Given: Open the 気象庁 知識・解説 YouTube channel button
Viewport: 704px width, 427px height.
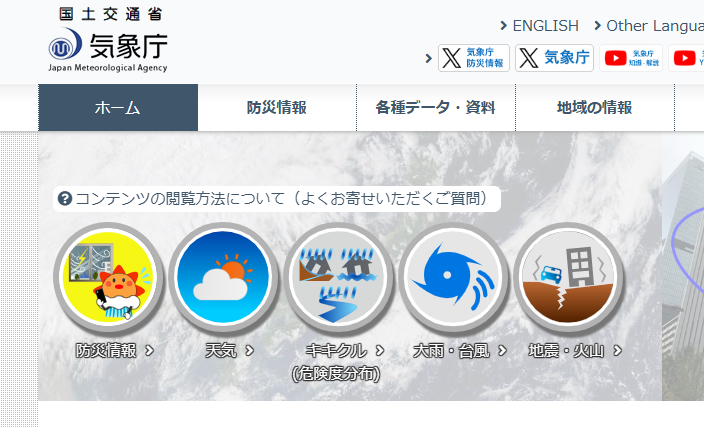Looking at the screenshot, I should point(631,58).
